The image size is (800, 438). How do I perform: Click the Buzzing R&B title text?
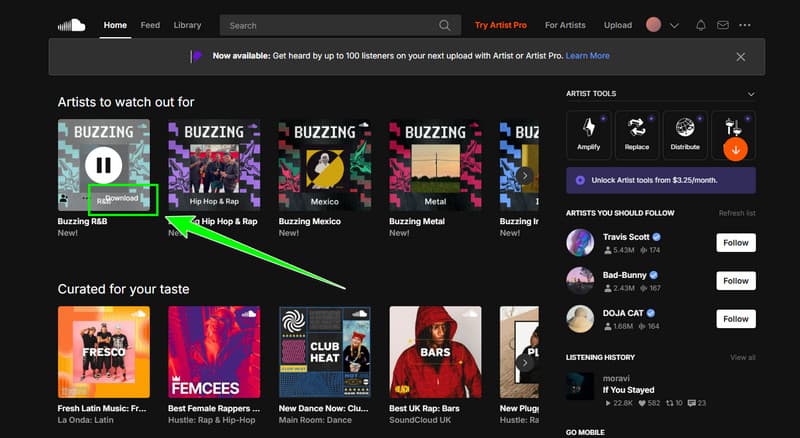tap(83, 221)
